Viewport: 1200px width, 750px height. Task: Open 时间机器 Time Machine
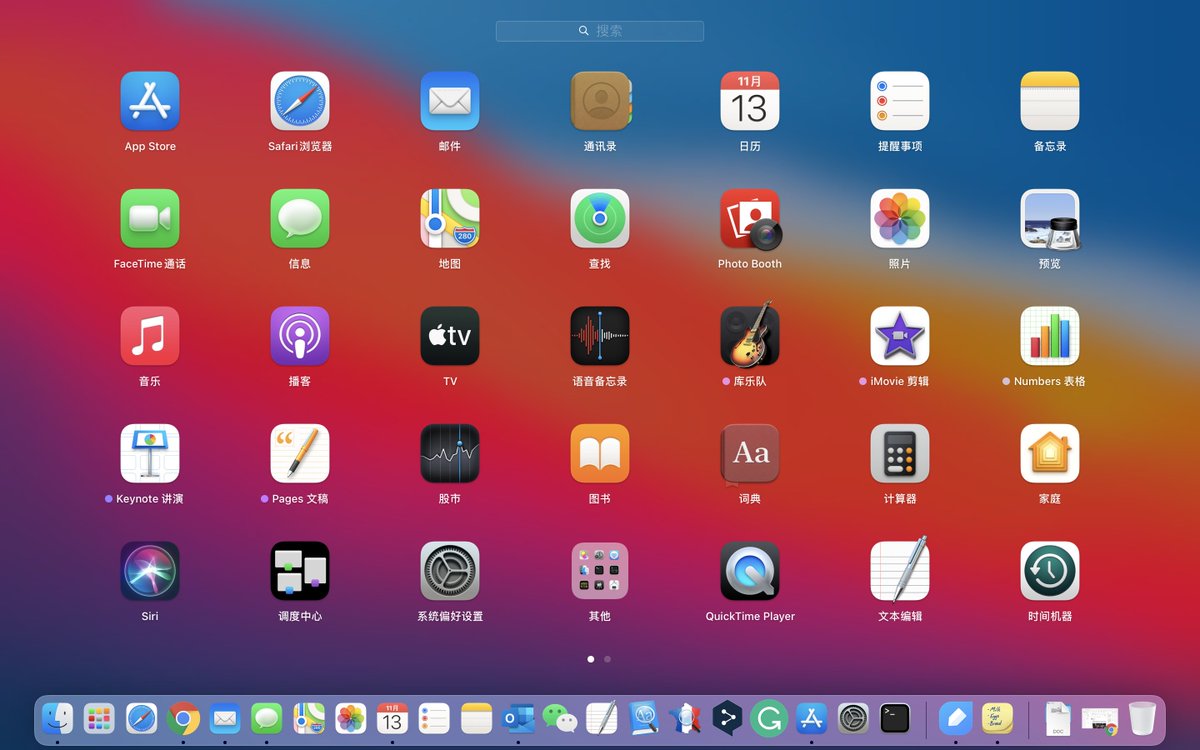click(1050, 571)
